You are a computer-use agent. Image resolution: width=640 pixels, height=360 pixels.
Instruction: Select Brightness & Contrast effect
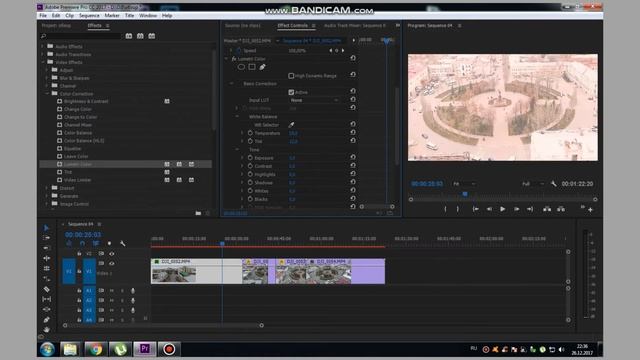pyautogui.click(x=86, y=101)
